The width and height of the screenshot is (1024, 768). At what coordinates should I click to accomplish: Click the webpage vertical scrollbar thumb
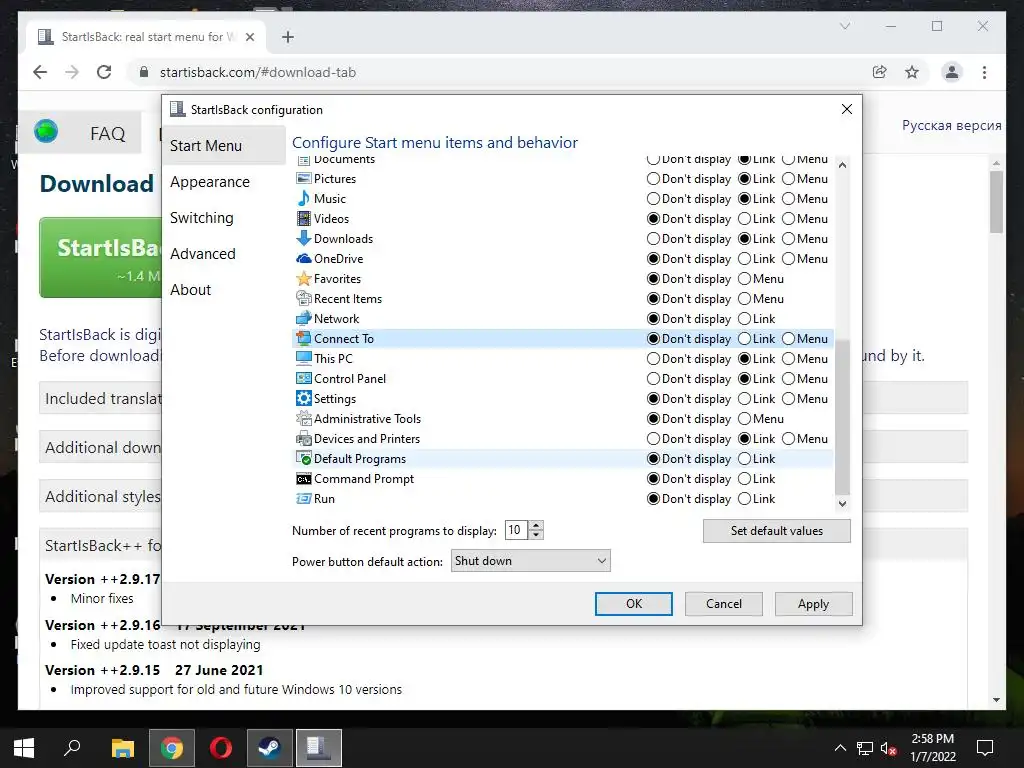pos(996,202)
